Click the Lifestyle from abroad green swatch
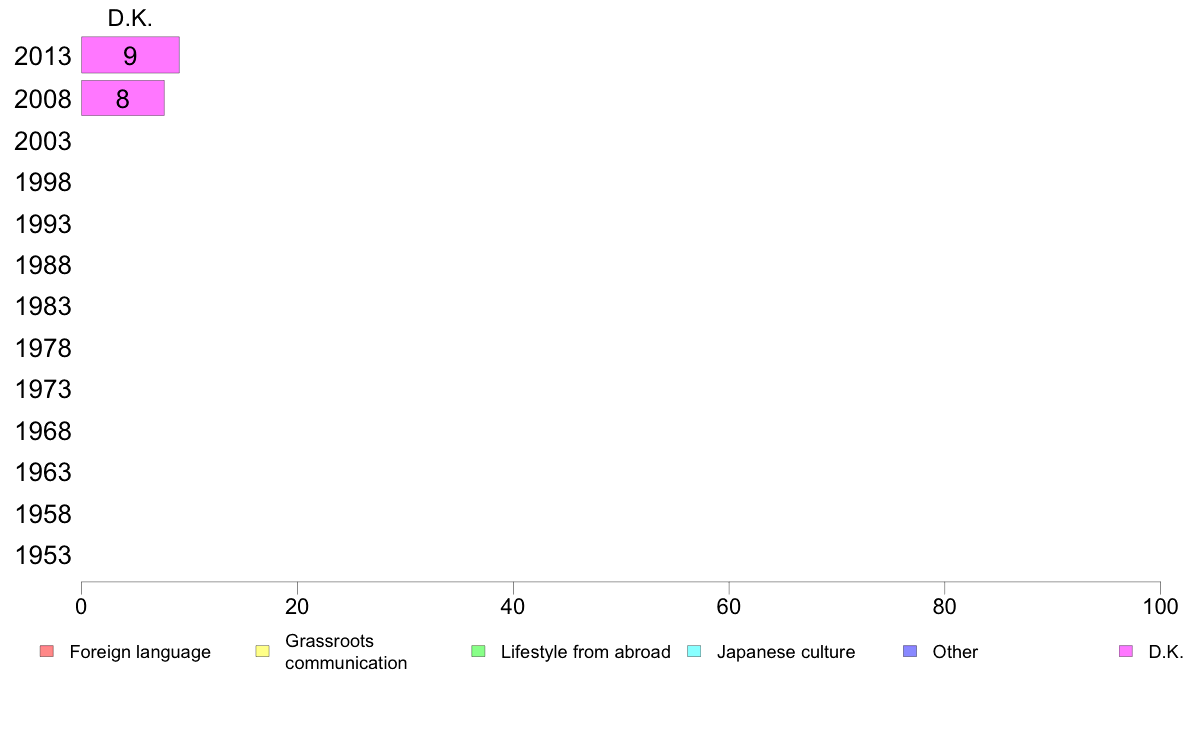 coord(478,651)
